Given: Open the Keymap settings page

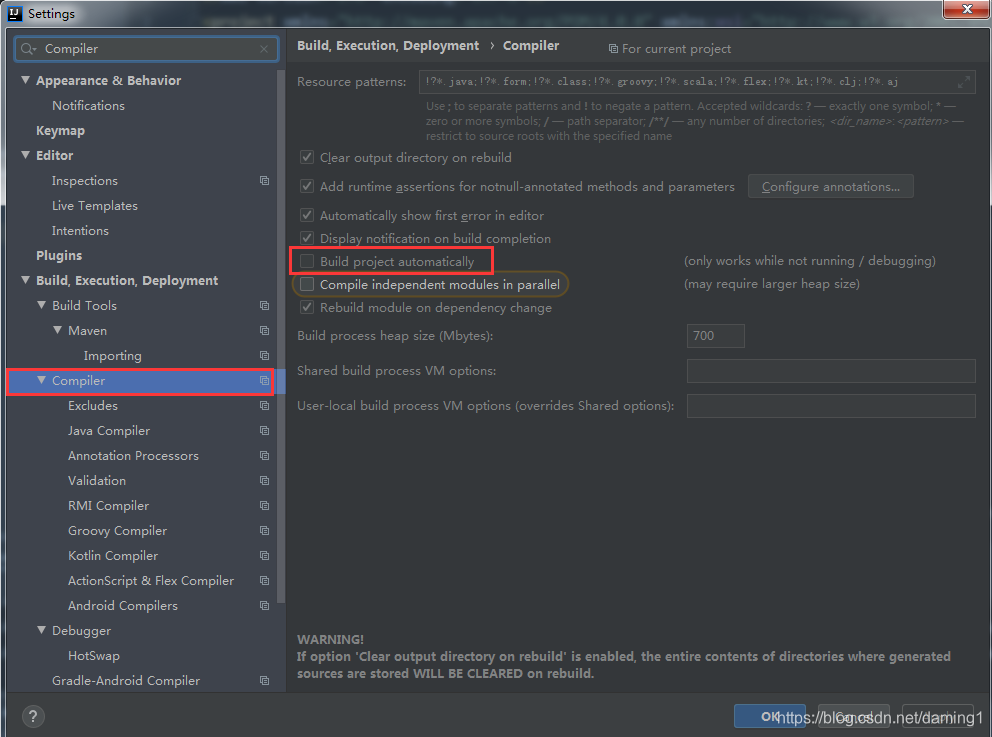Looking at the screenshot, I should [60, 131].
